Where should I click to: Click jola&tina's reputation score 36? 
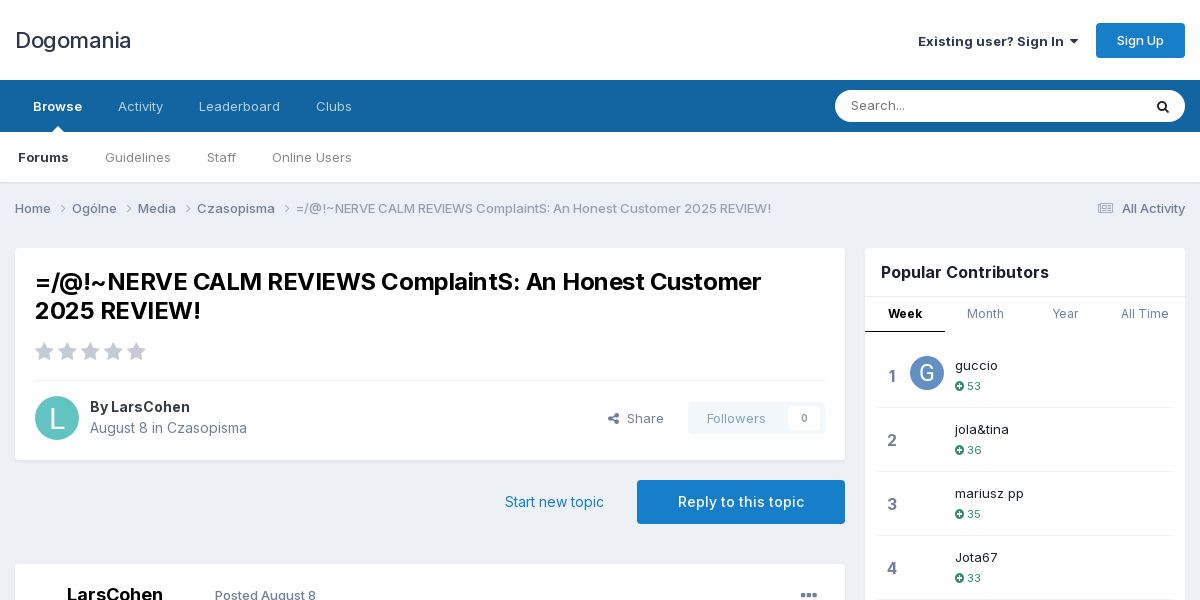tap(968, 450)
